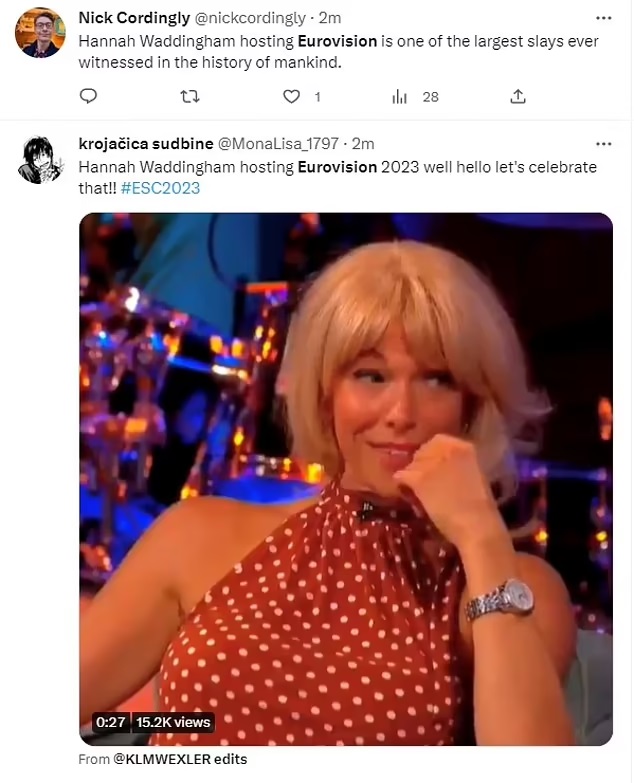Open the #ESC2023 hashtag
634x783 pixels.
click(x=160, y=189)
